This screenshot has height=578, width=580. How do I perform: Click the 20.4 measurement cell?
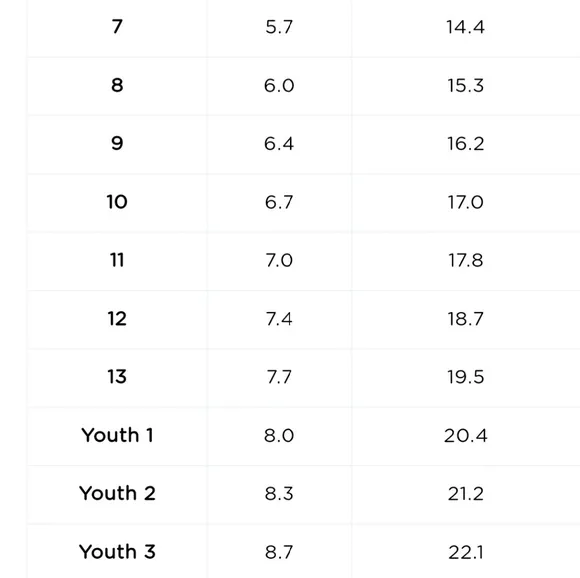pyautogui.click(x=465, y=435)
